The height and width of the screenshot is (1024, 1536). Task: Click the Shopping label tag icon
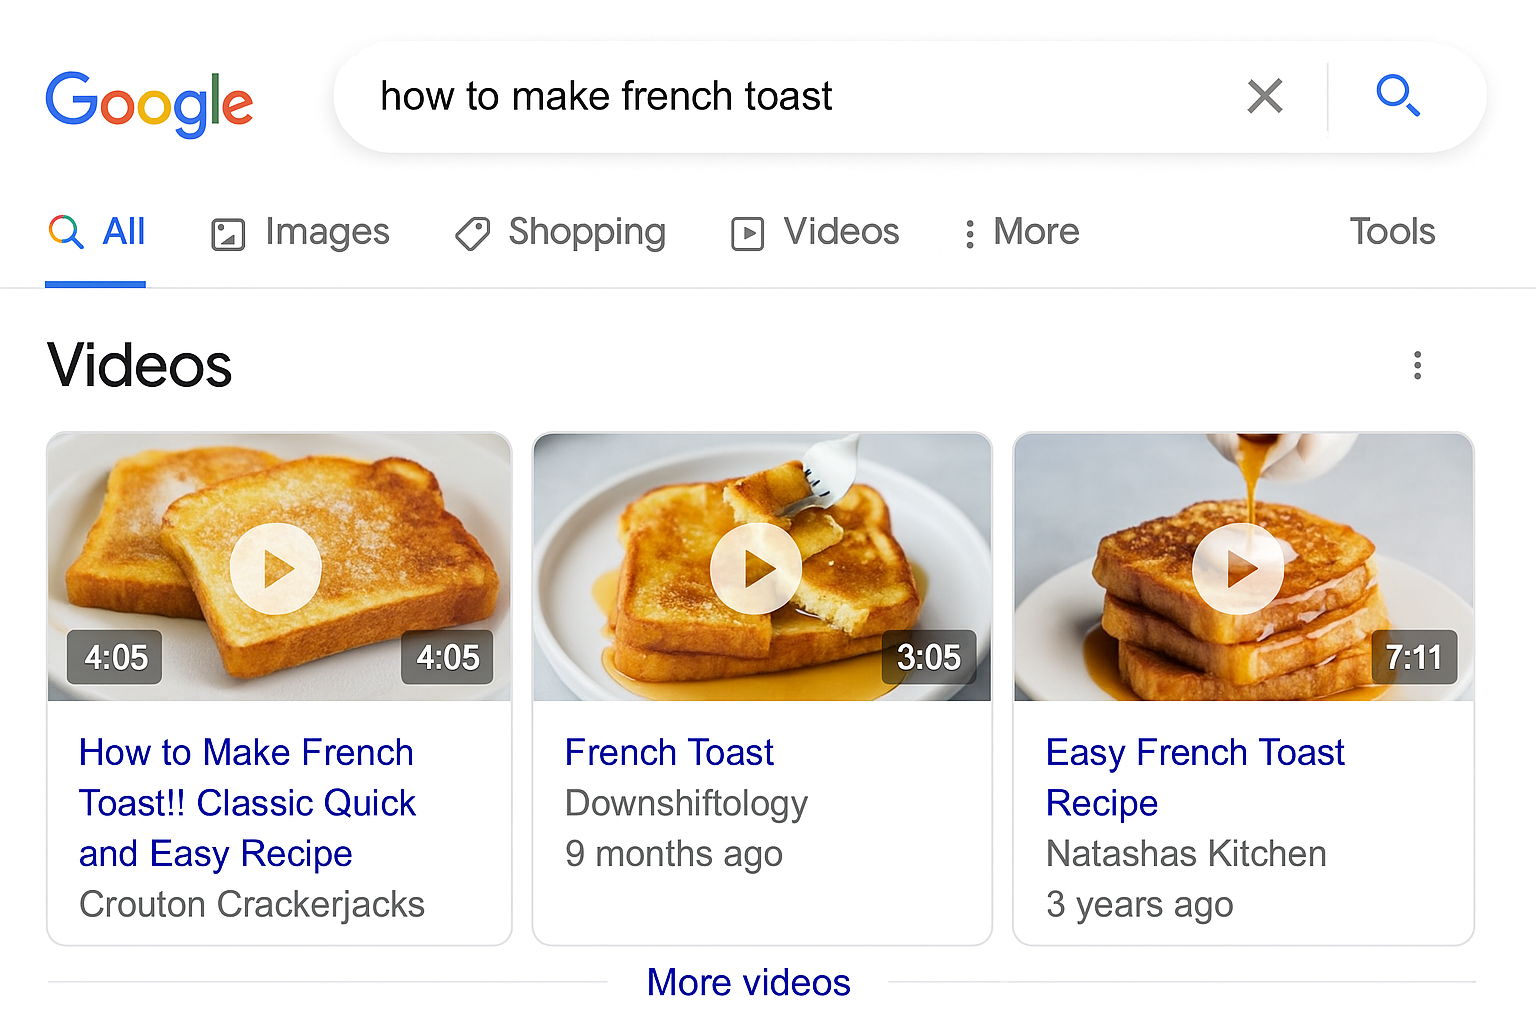tap(471, 232)
